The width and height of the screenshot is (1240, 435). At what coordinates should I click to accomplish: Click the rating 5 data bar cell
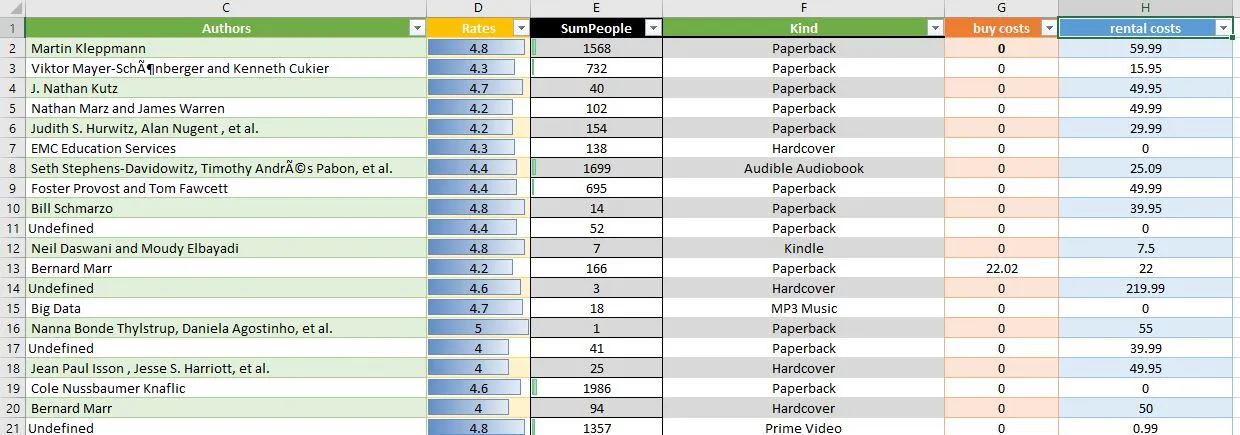point(478,328)
